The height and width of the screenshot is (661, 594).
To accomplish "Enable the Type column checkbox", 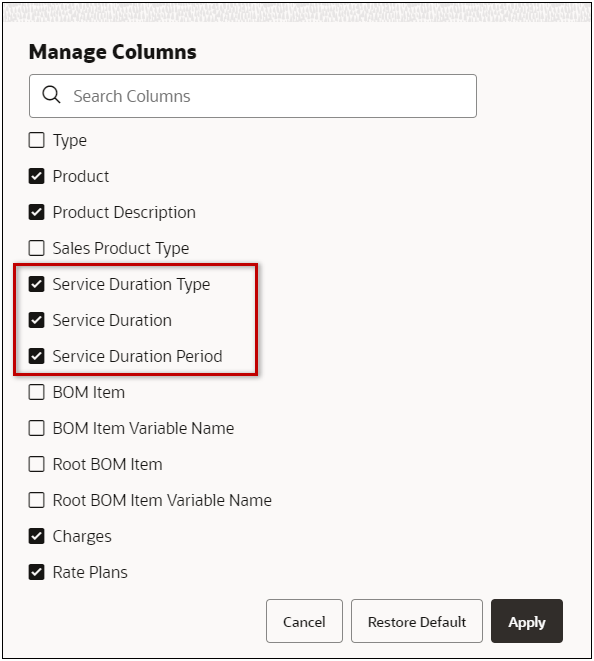I will point(37,140).
